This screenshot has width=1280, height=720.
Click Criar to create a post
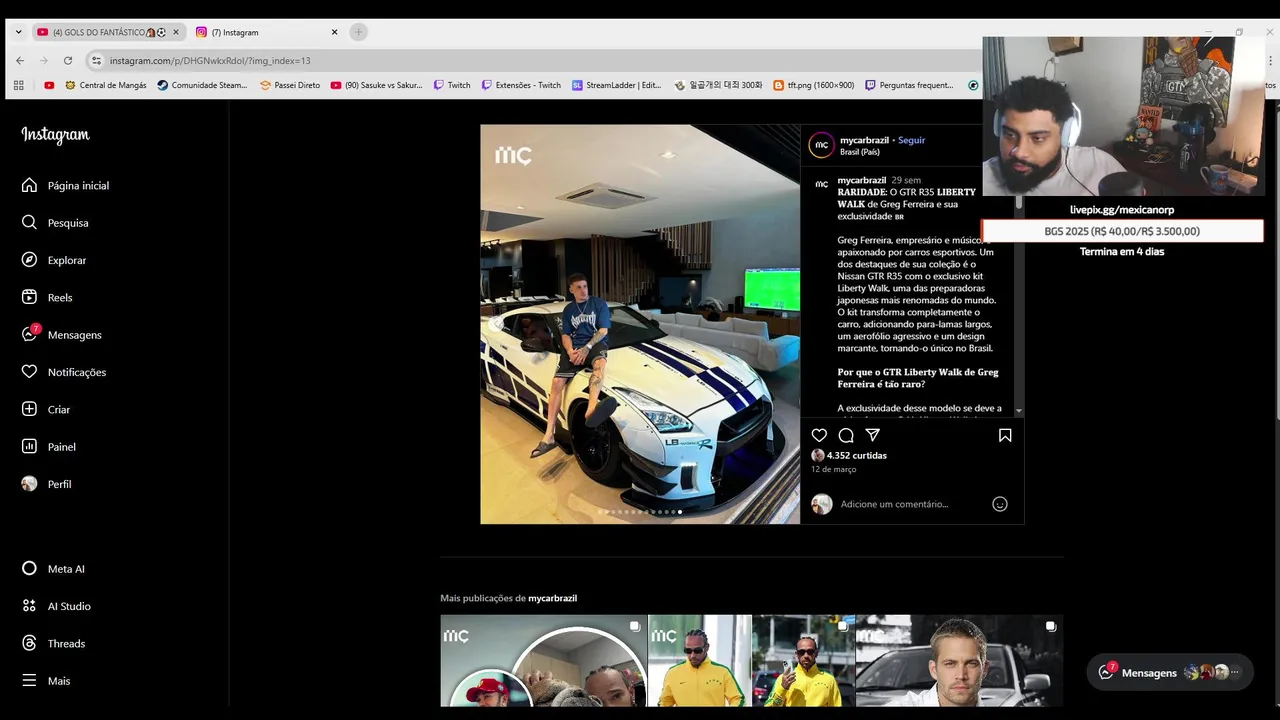46,409
